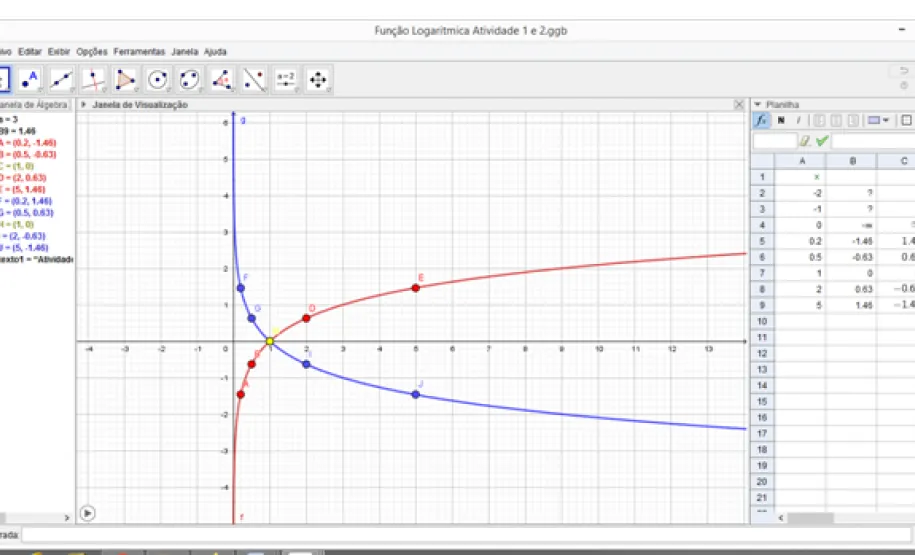Select the Angle tool
The width and height of the screenshot is (915, 555).
coord(222,79)
